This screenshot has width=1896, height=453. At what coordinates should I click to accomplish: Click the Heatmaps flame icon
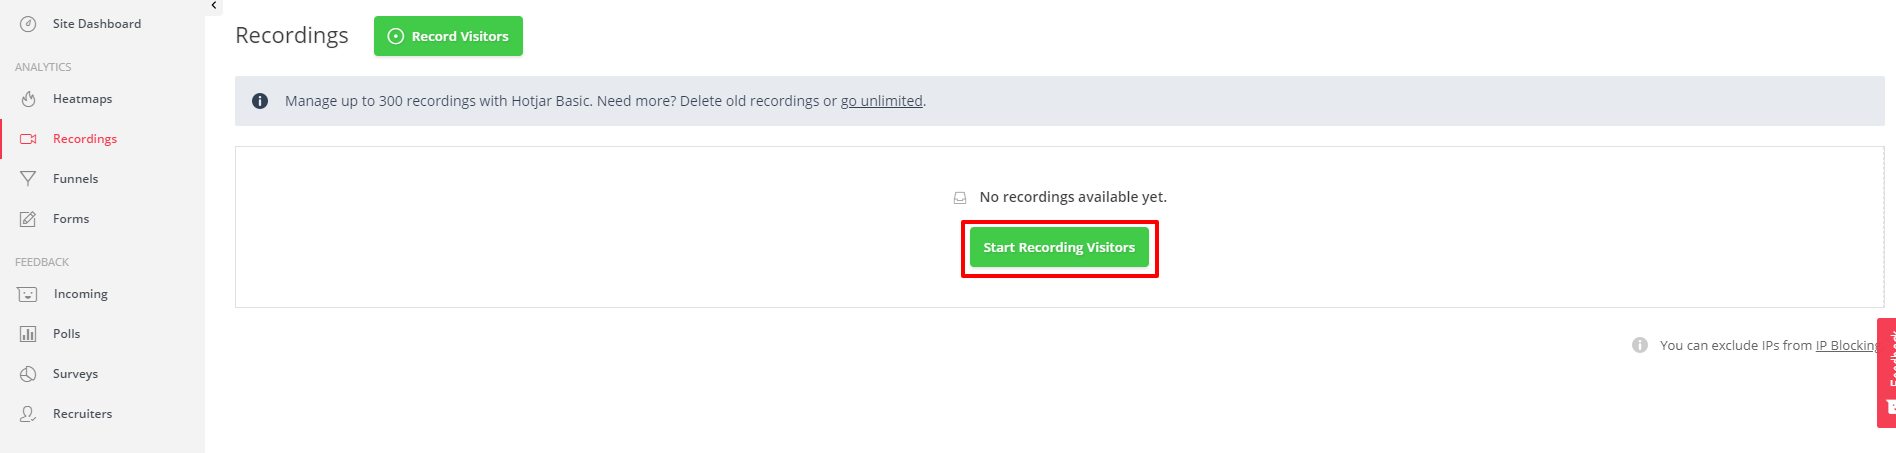[x=28, y=99]
